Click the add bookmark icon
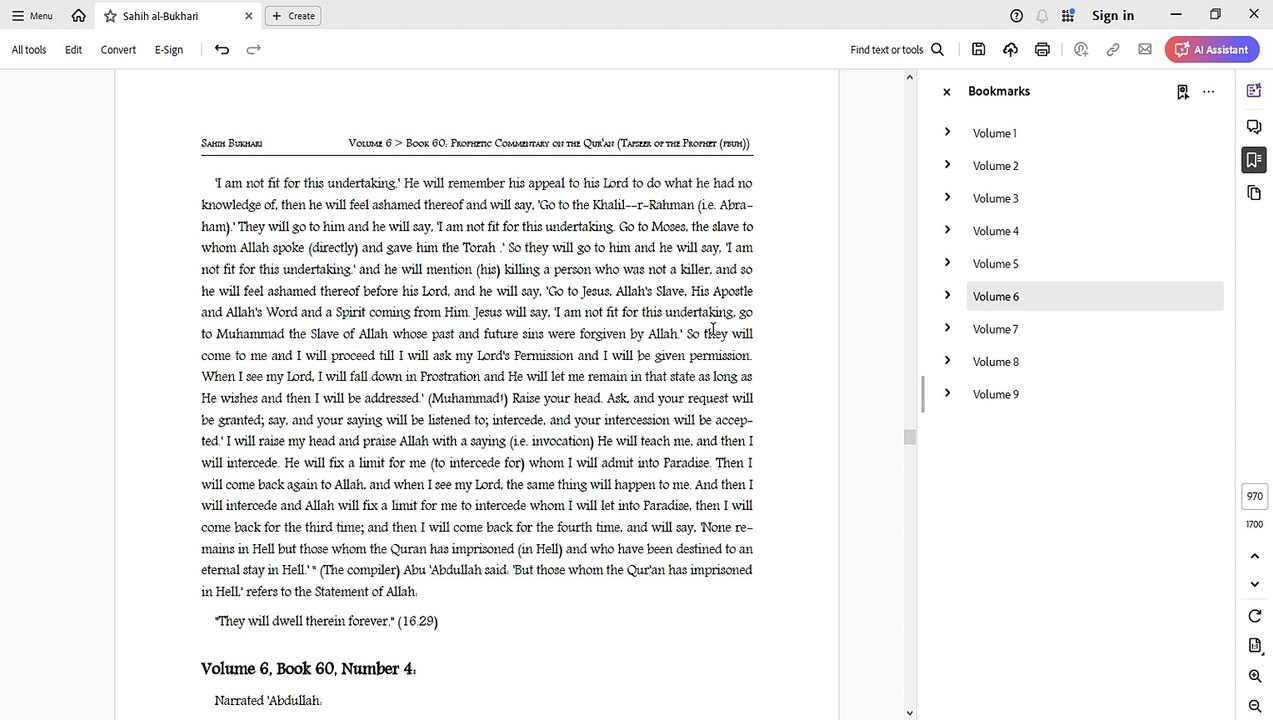This screenshot has width=1273, height=720. click(x=1182, y=92)
